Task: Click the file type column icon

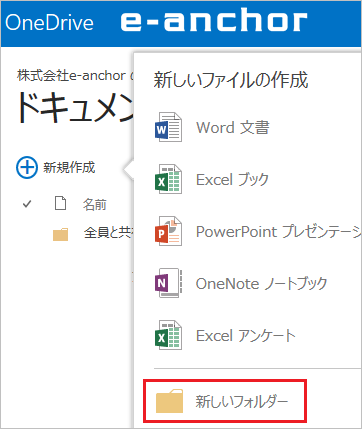Action: [x=60, y=203]
